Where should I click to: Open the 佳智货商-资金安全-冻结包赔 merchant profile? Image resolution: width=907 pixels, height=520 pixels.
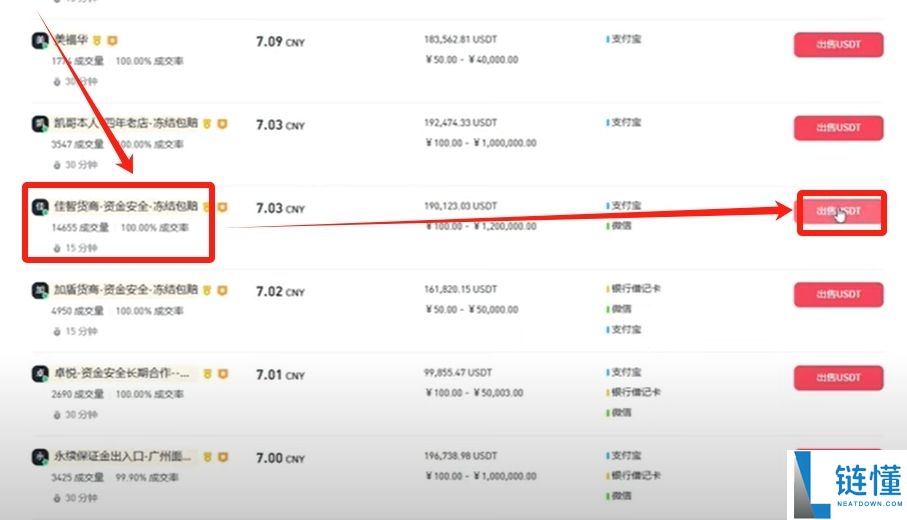coord(125,207)
